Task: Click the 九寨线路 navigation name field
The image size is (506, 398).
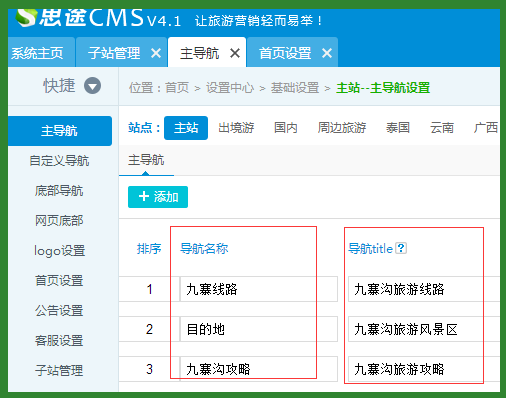Action: coord(259,289)
